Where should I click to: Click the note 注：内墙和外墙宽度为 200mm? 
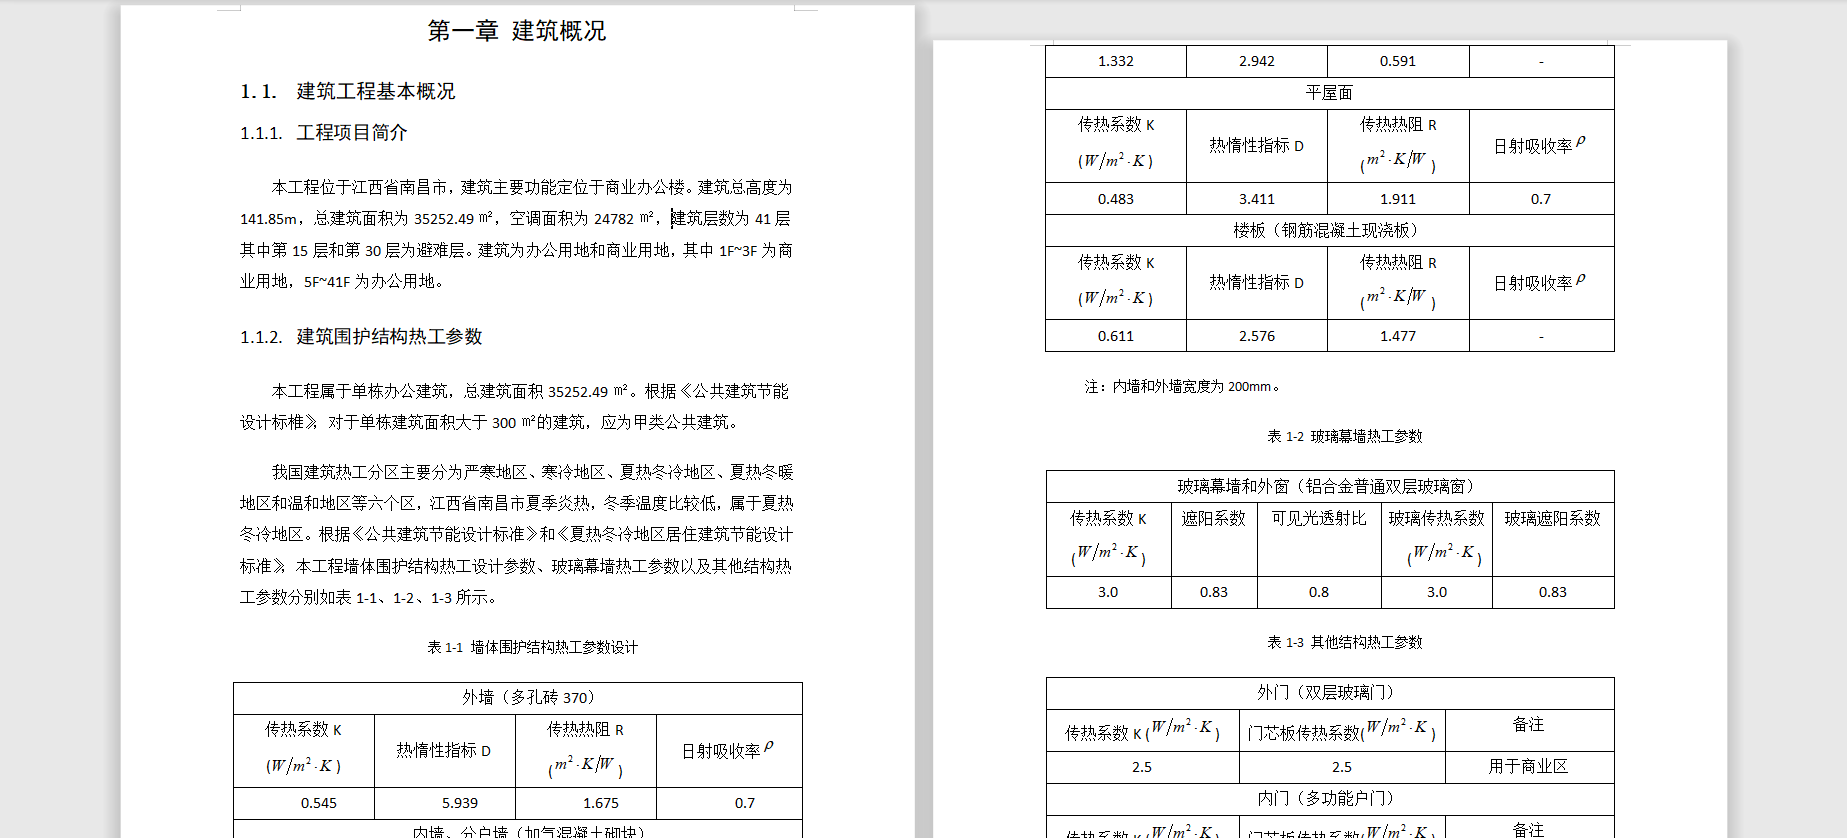pos(1182,387)
